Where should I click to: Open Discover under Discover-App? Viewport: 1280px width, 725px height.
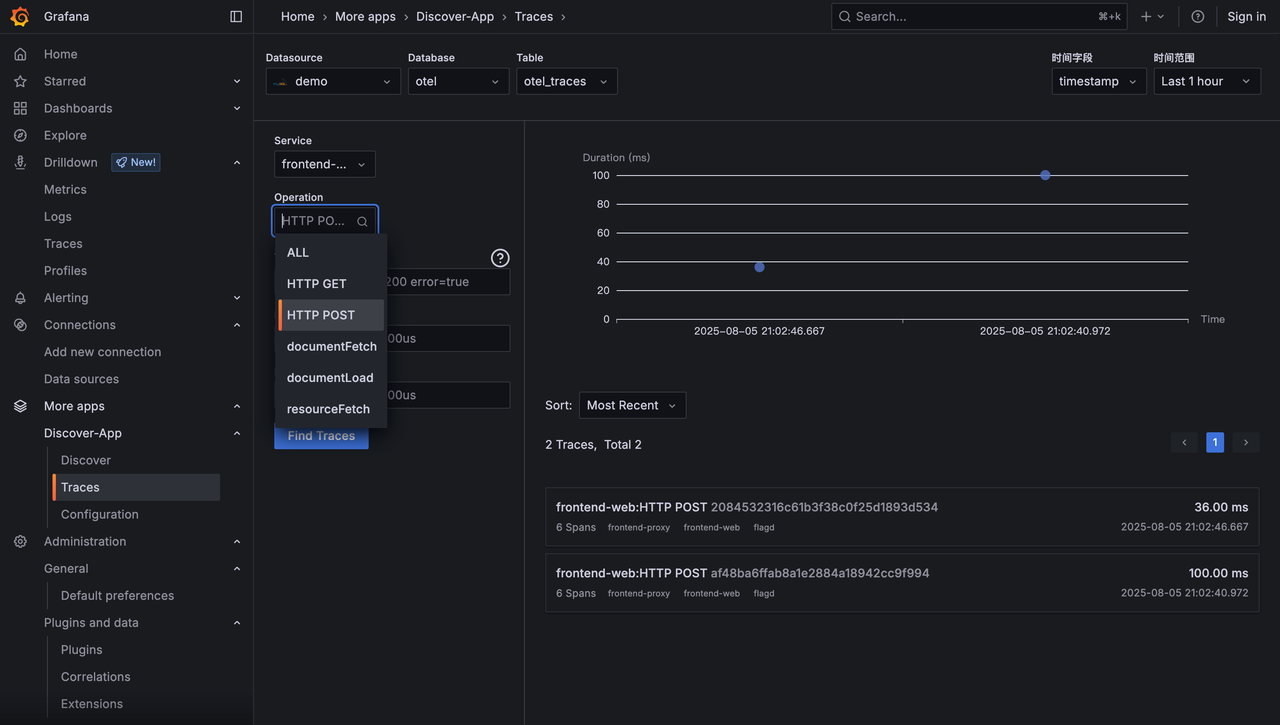click(86, 460)
